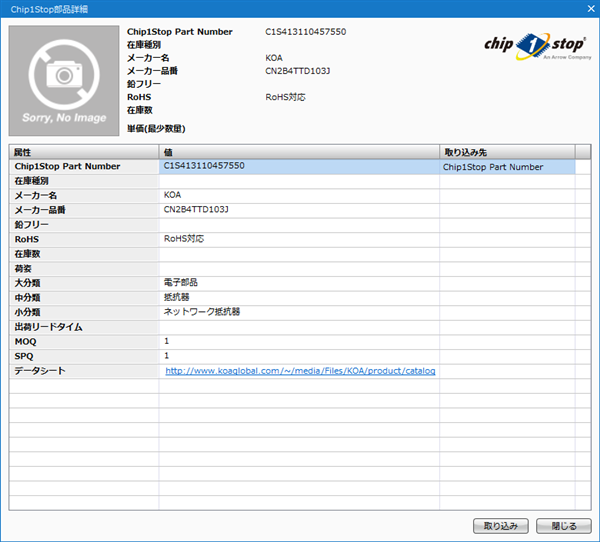Select the 大分類 row label

coord(27,283)
